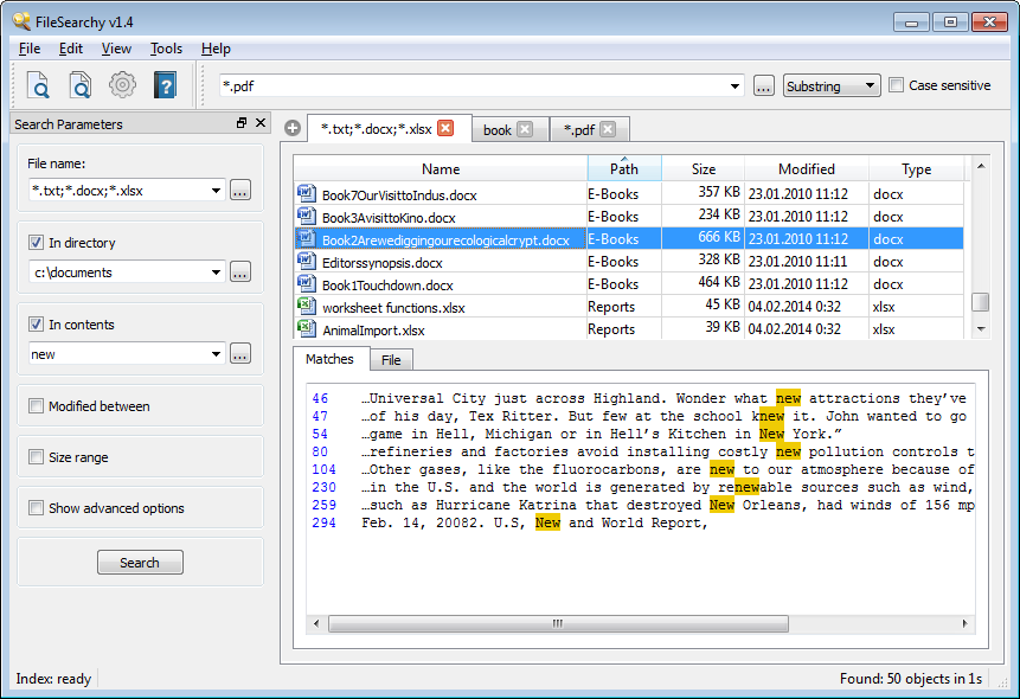Close the book tab
Image resolution: width=1020 pixels, height=699 pixels.
point(525,129)
